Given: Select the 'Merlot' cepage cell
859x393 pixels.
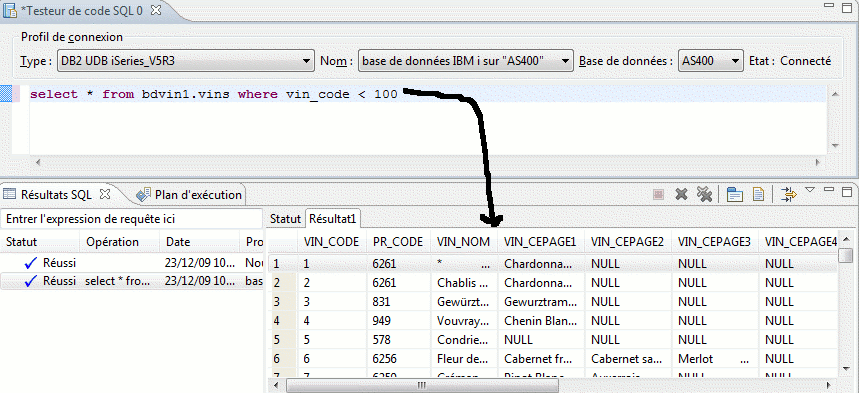Looking at the screenshot, I should click(x=715, y=359).
